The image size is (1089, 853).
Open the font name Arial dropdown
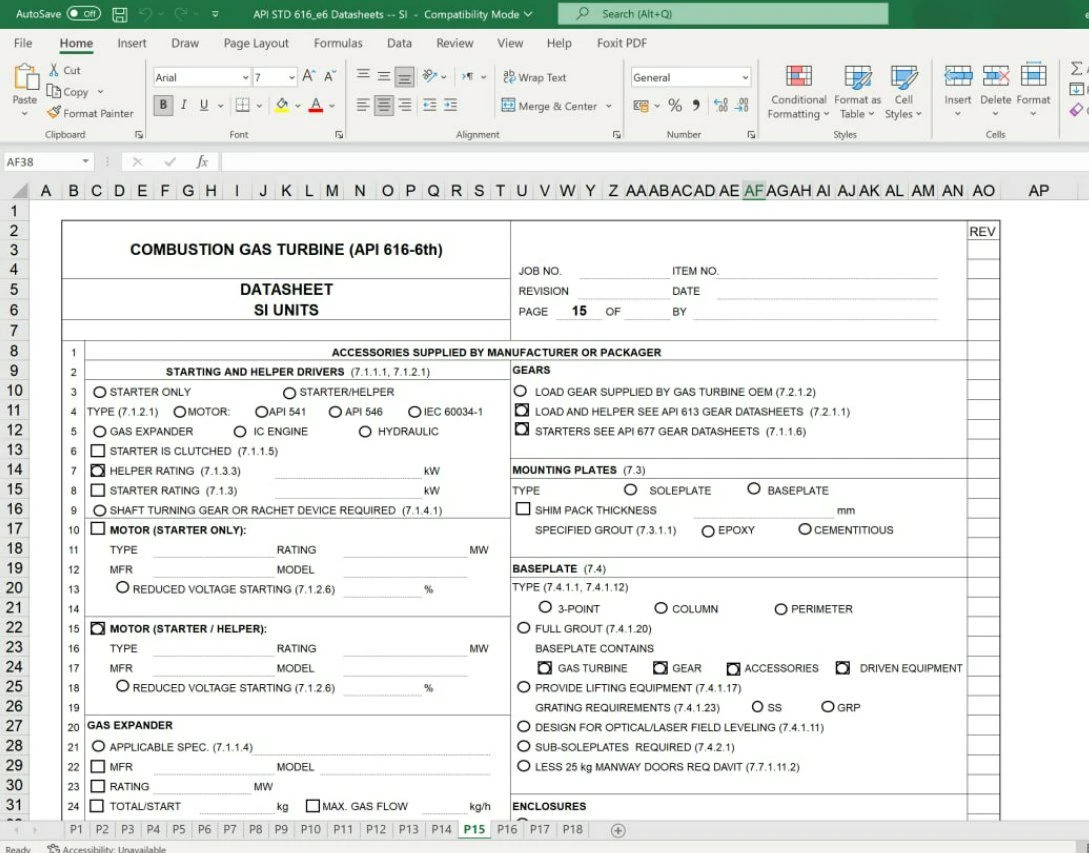coord(245,78)
